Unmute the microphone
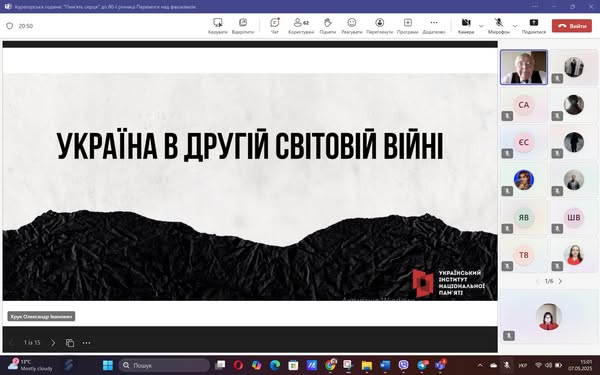Image resolution: width=600 pixels, height=375 pixels. [x=499, y=26]
